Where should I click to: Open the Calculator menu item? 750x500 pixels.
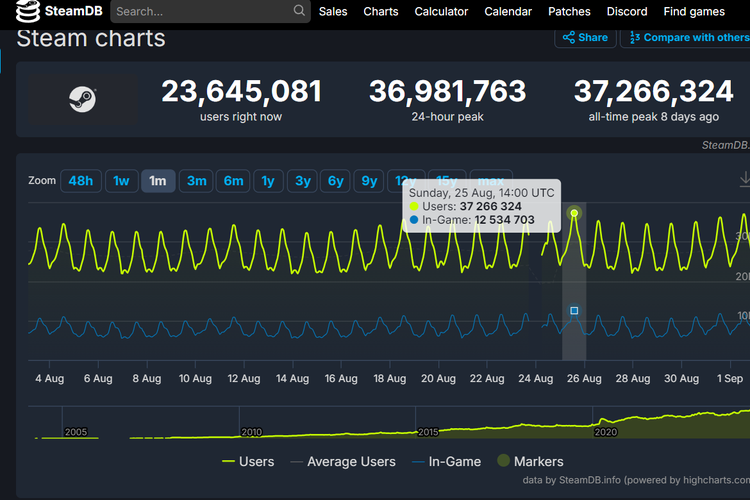coord(441,12)
